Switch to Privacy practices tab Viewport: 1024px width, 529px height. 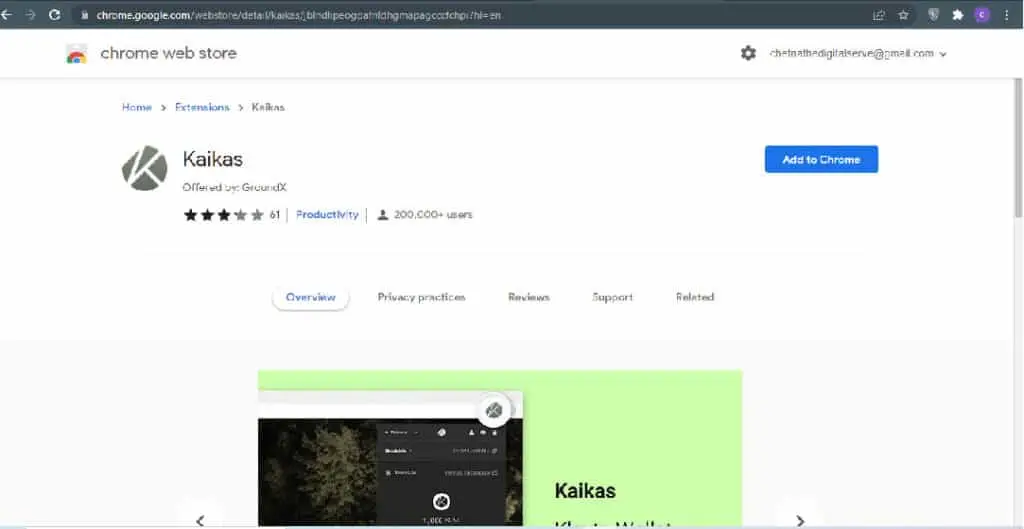coord(421,297)
